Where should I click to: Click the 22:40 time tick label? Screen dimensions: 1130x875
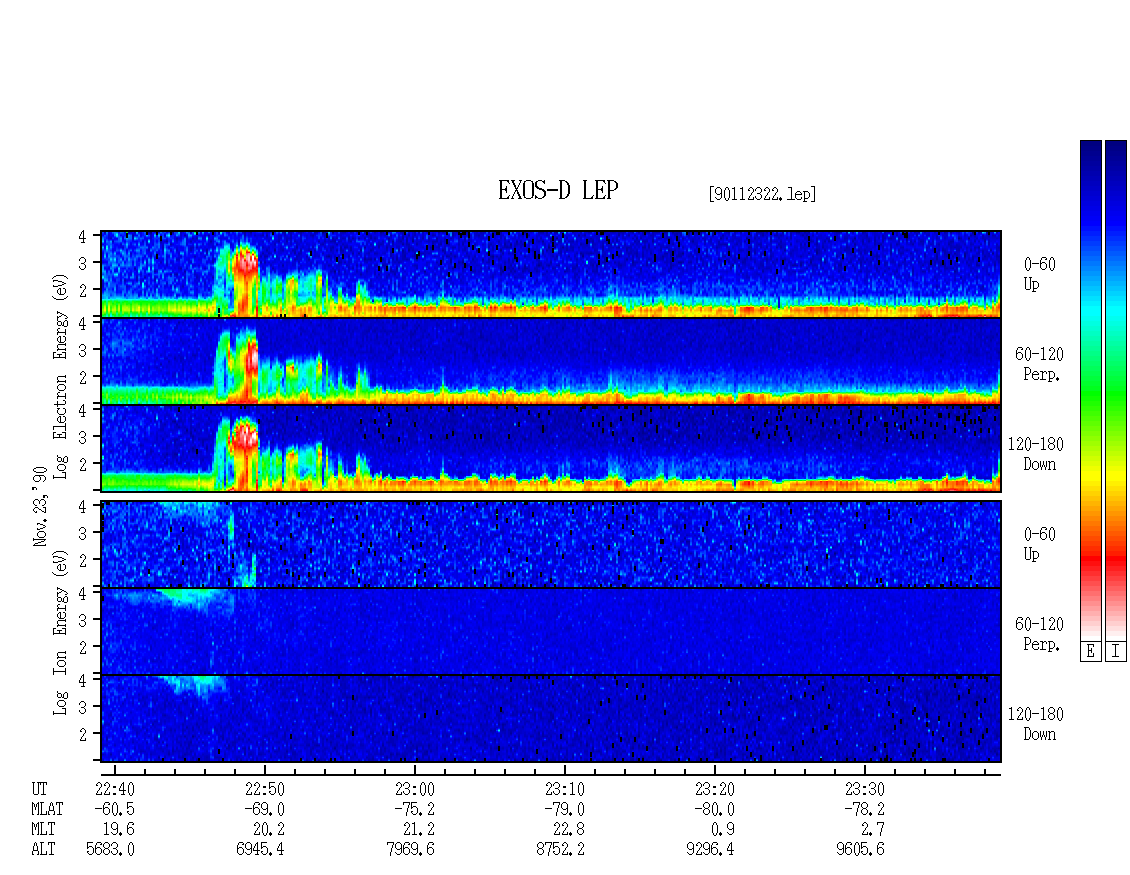[115, 789]
